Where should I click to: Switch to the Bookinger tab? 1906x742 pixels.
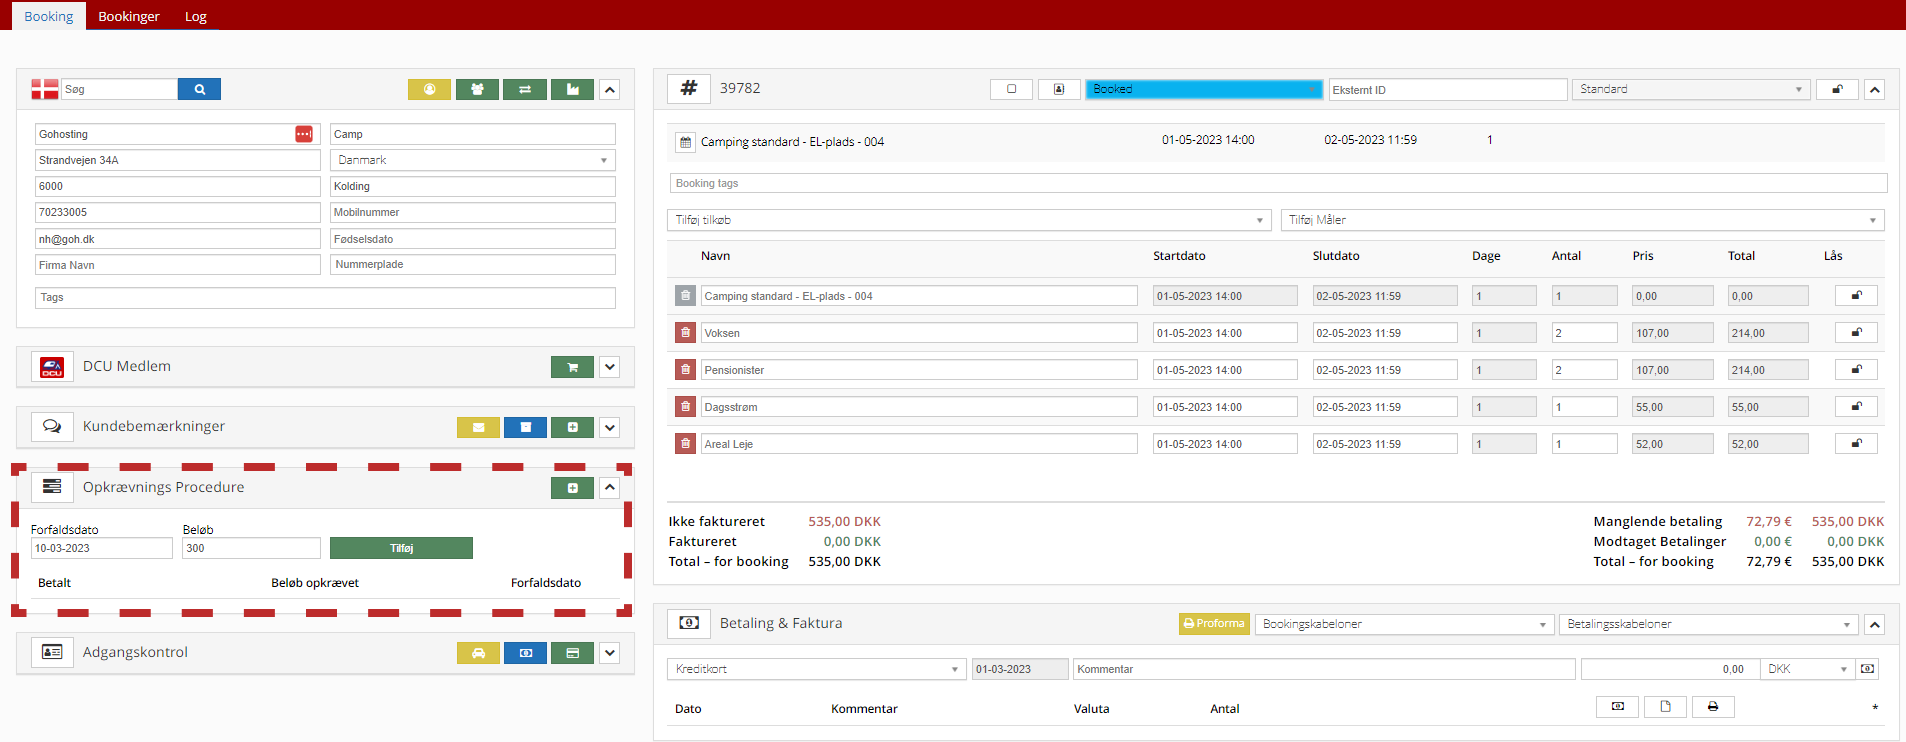(129, 16)
